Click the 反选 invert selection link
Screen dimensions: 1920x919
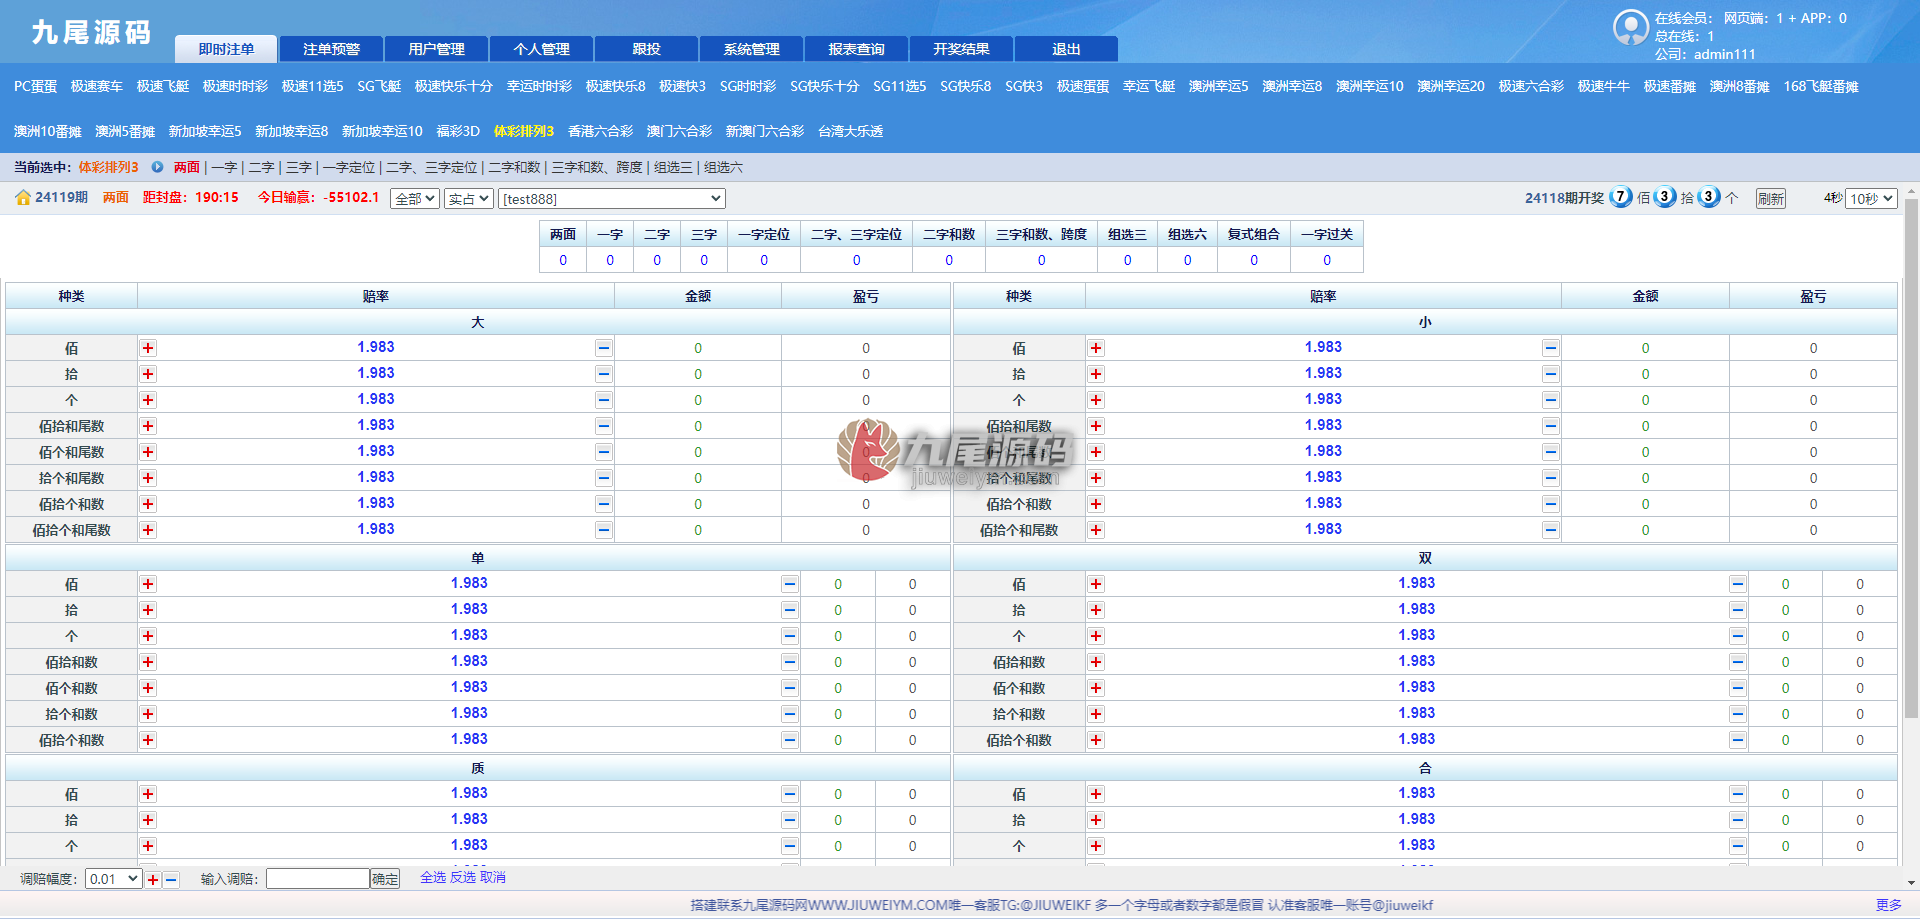[463, 877]
